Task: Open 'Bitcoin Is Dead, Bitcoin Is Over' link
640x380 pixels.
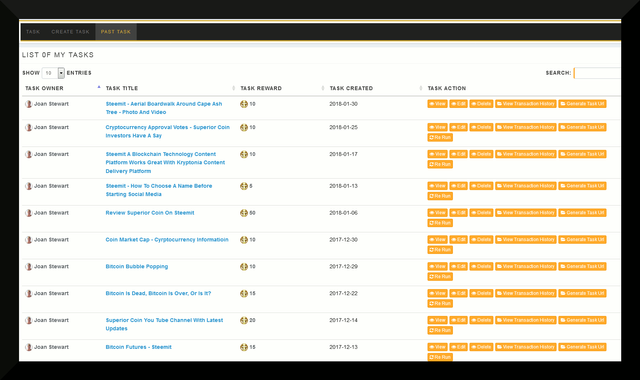Action: [x=158, y=293]
